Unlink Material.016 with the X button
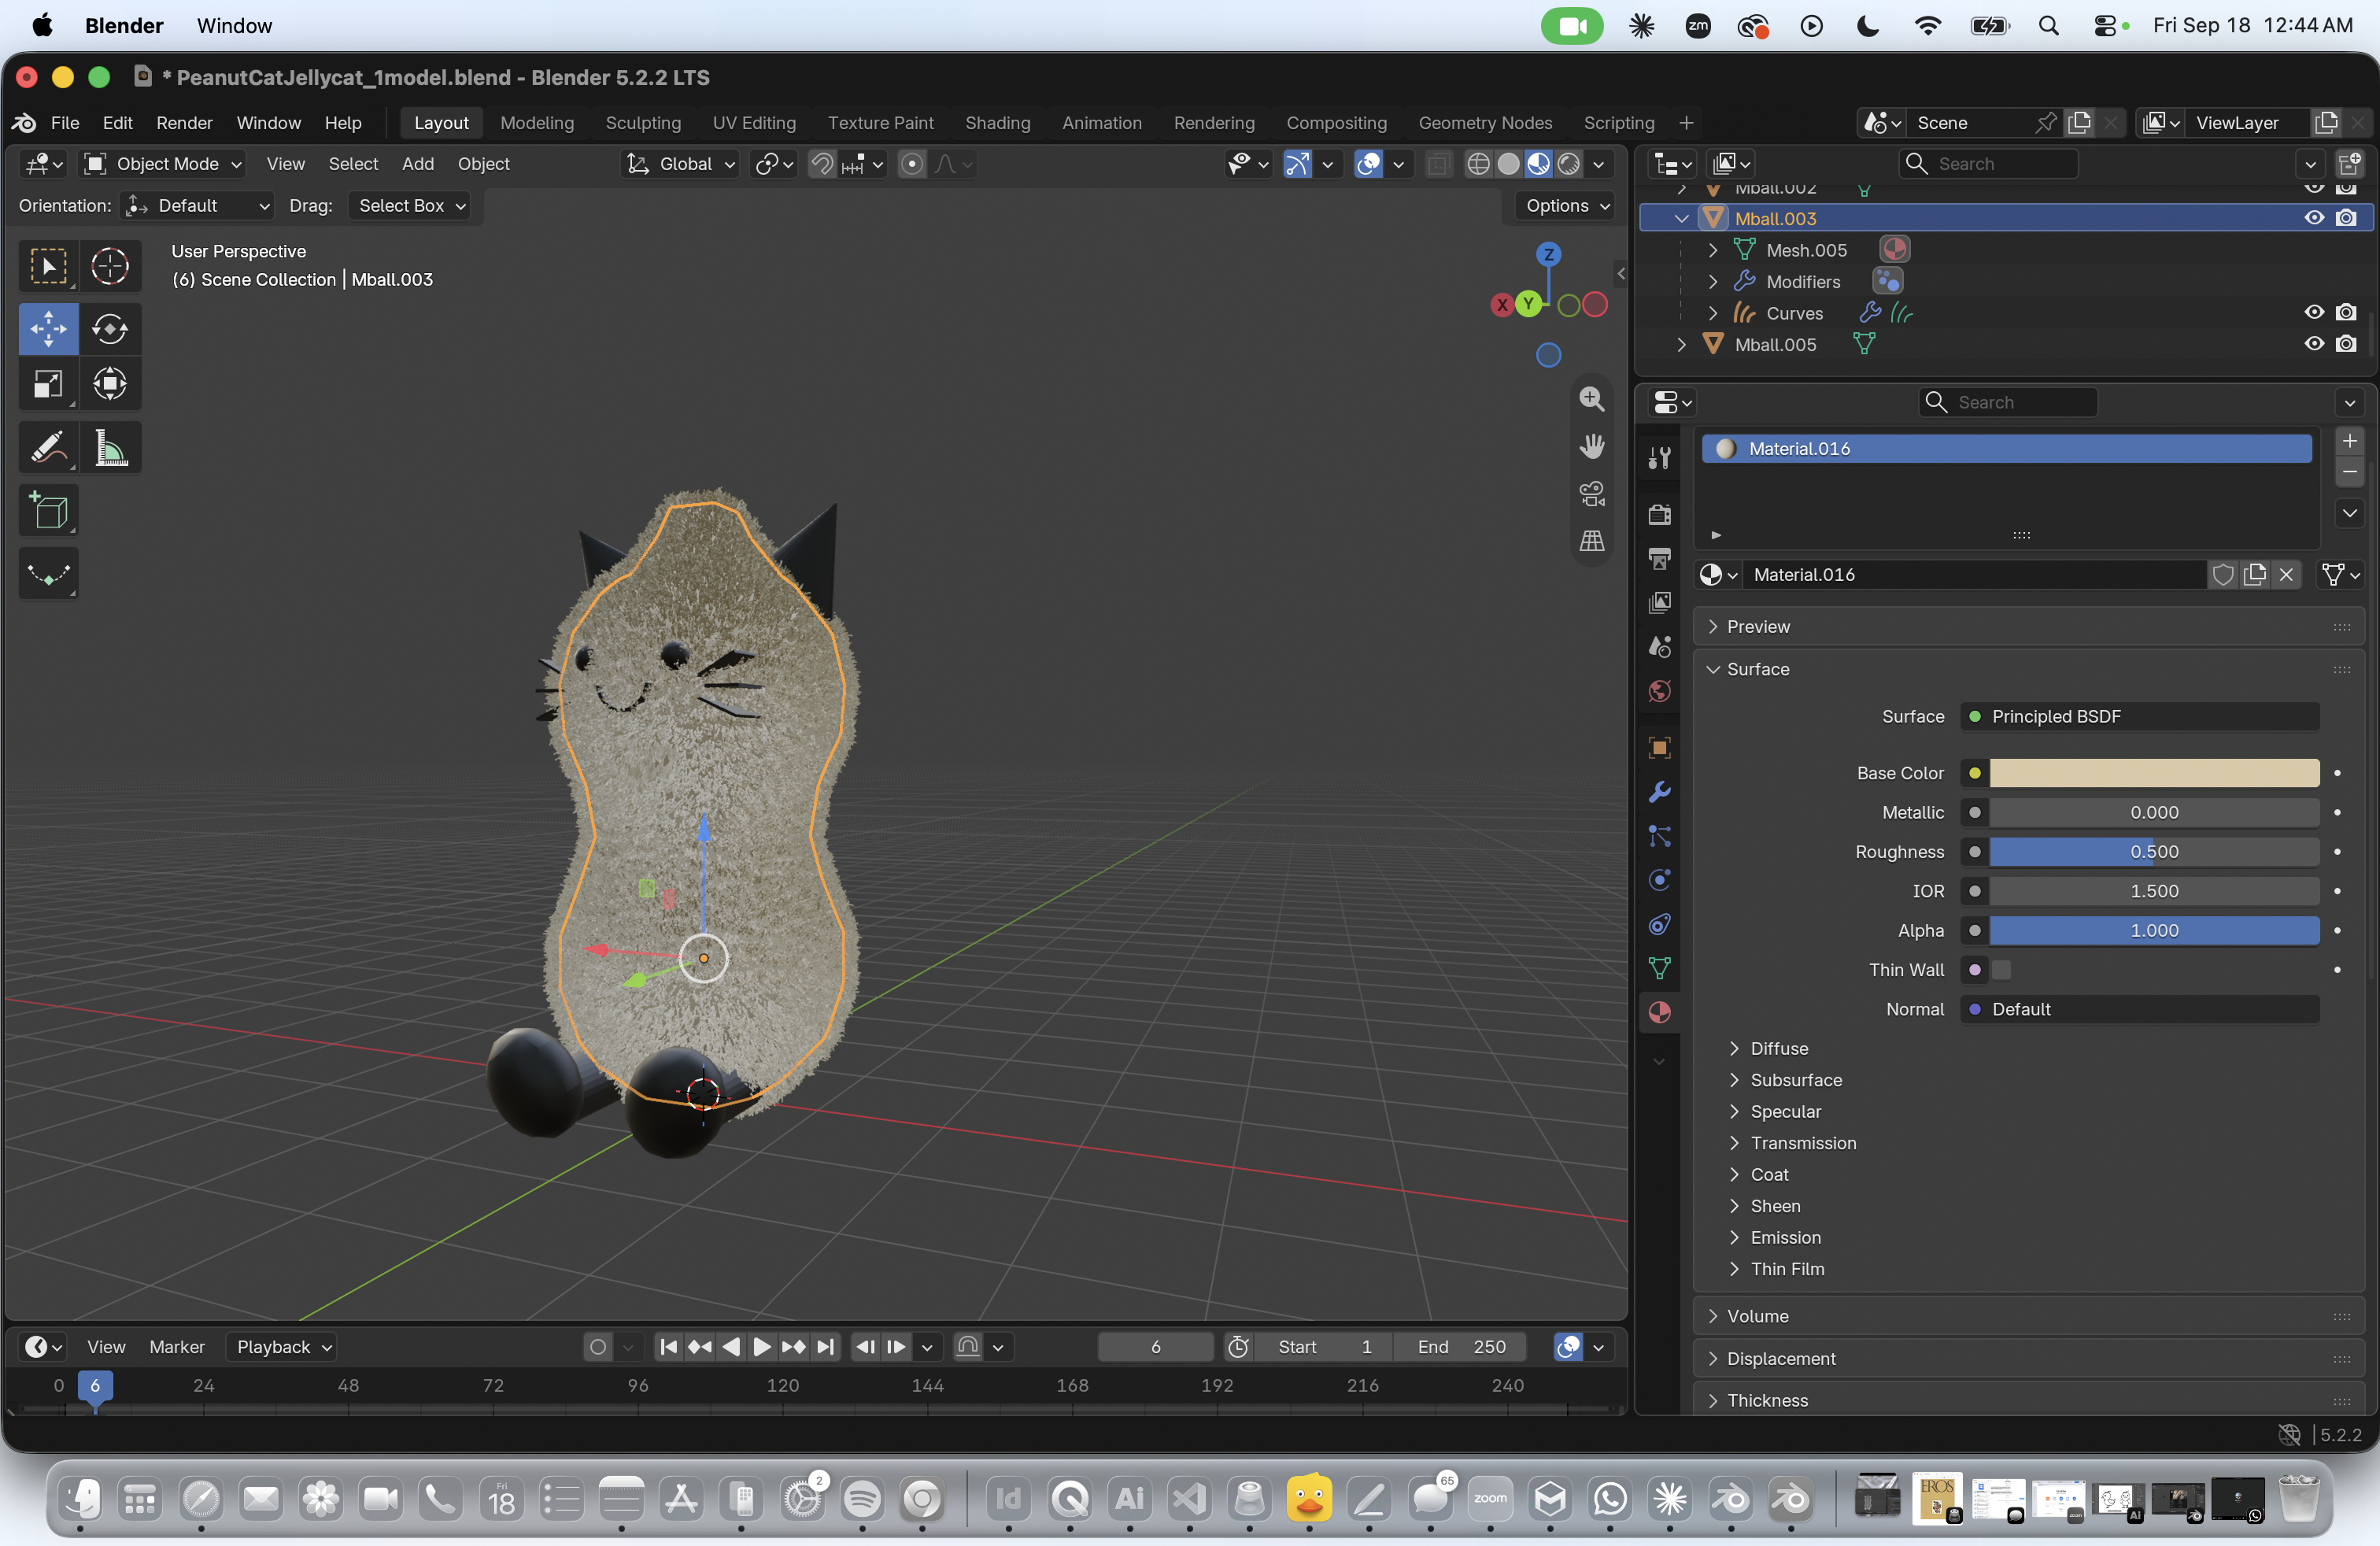2380x1546 pixels. tap(2286, 574)
